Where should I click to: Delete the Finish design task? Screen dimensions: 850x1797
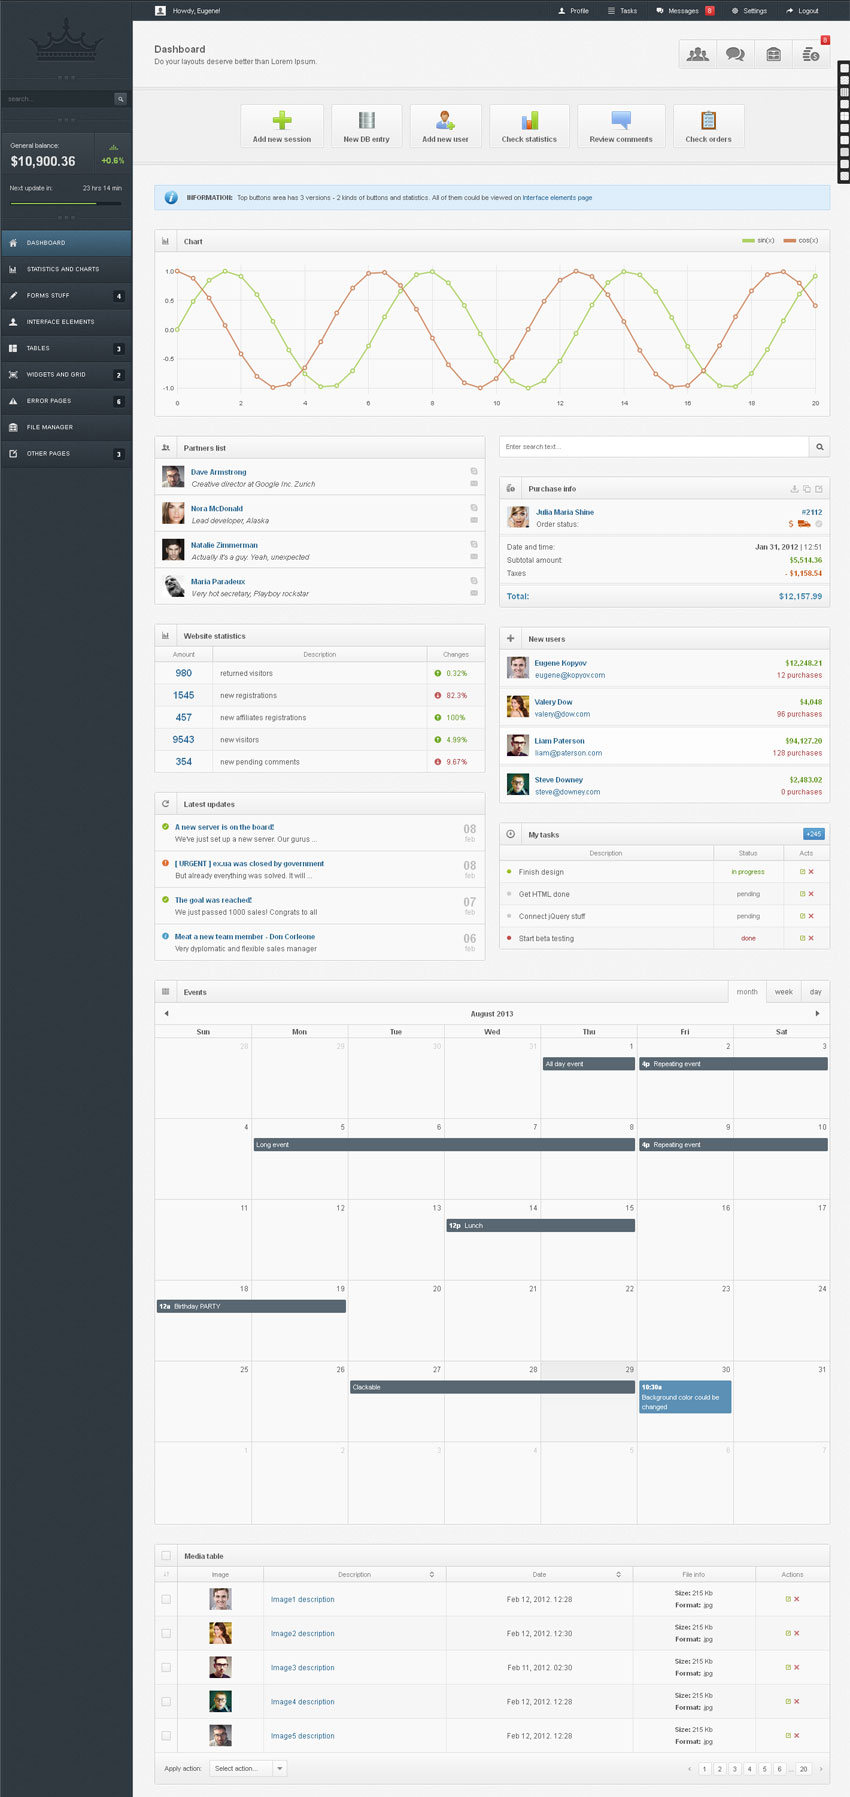(811, 872)
